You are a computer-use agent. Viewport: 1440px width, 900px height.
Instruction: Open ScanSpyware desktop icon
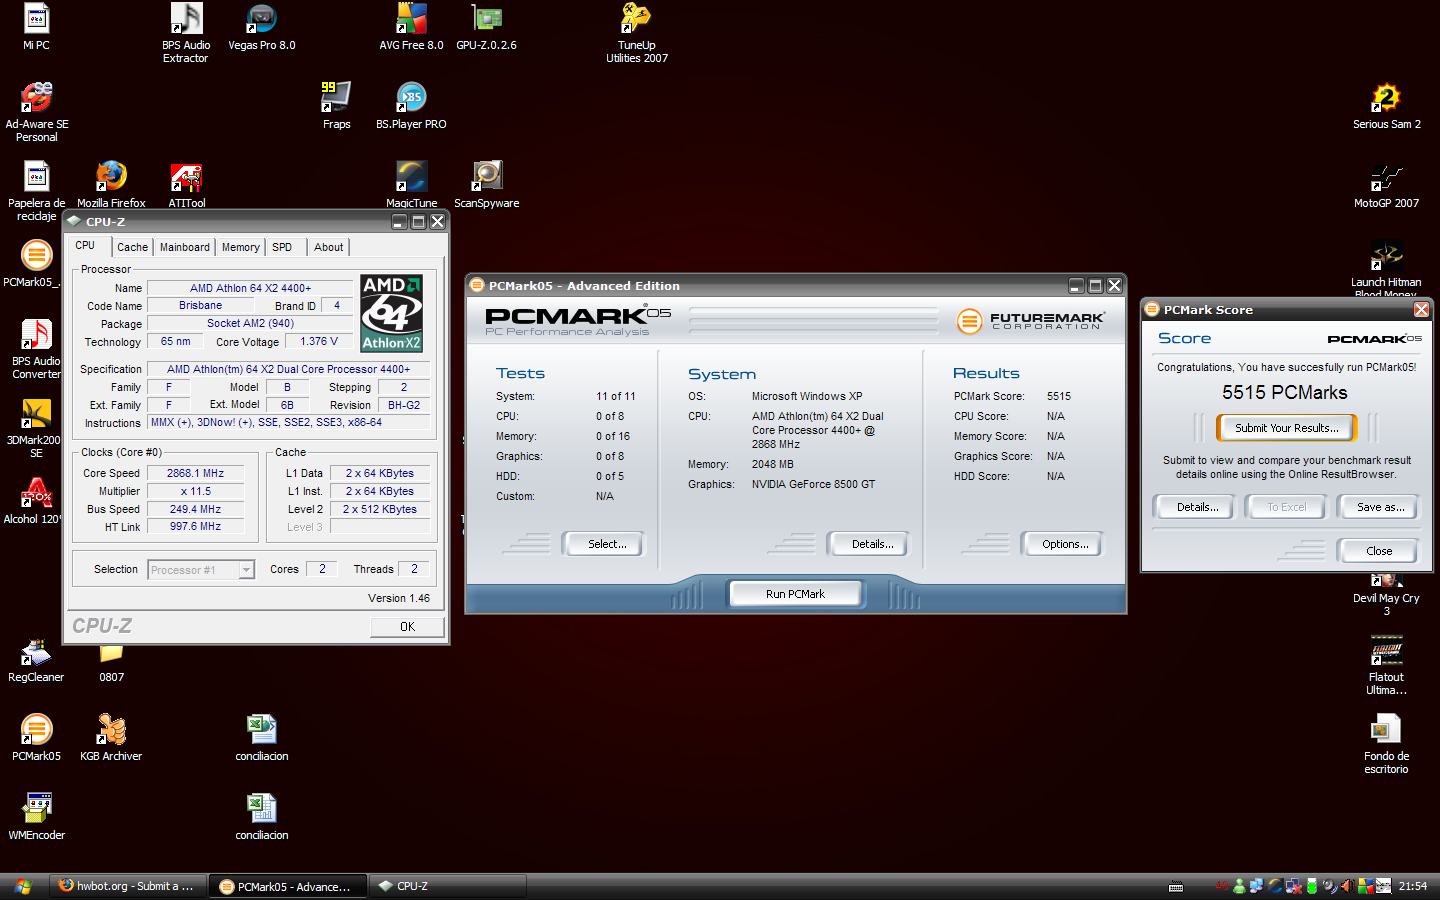pos(486,185)
